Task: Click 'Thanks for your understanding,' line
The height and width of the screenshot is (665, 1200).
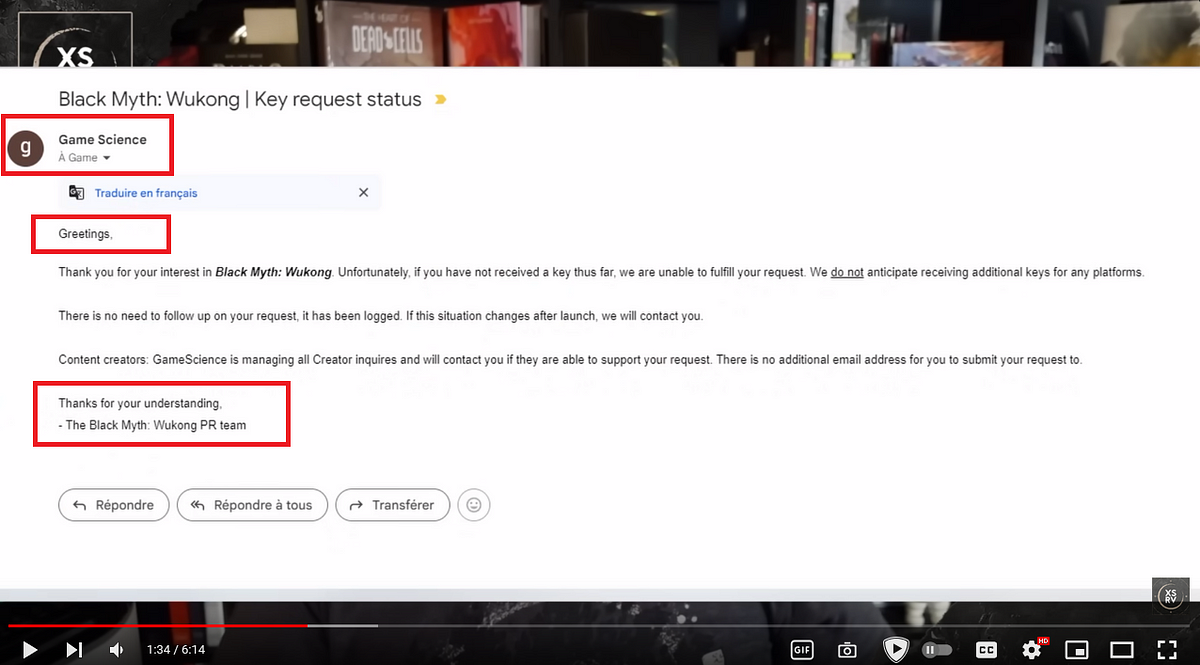Action: (140, 403)
